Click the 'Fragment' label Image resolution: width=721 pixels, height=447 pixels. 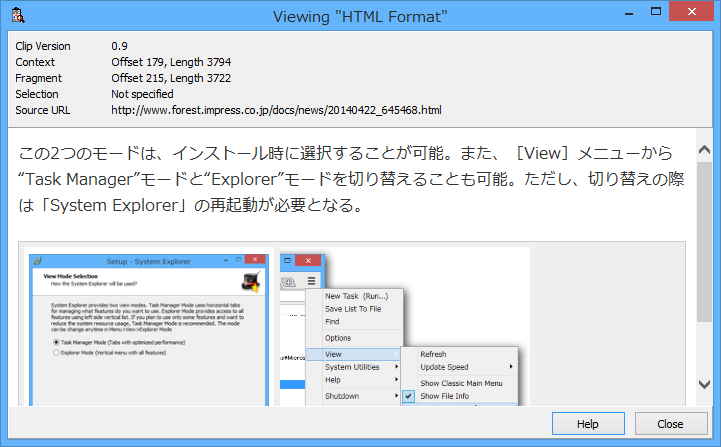[39, 78]
